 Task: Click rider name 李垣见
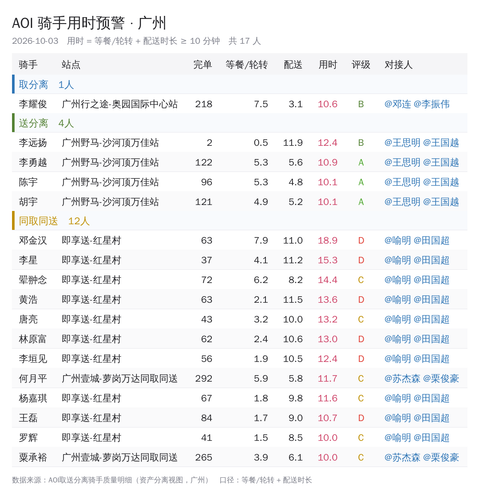(x=33, y=359)
